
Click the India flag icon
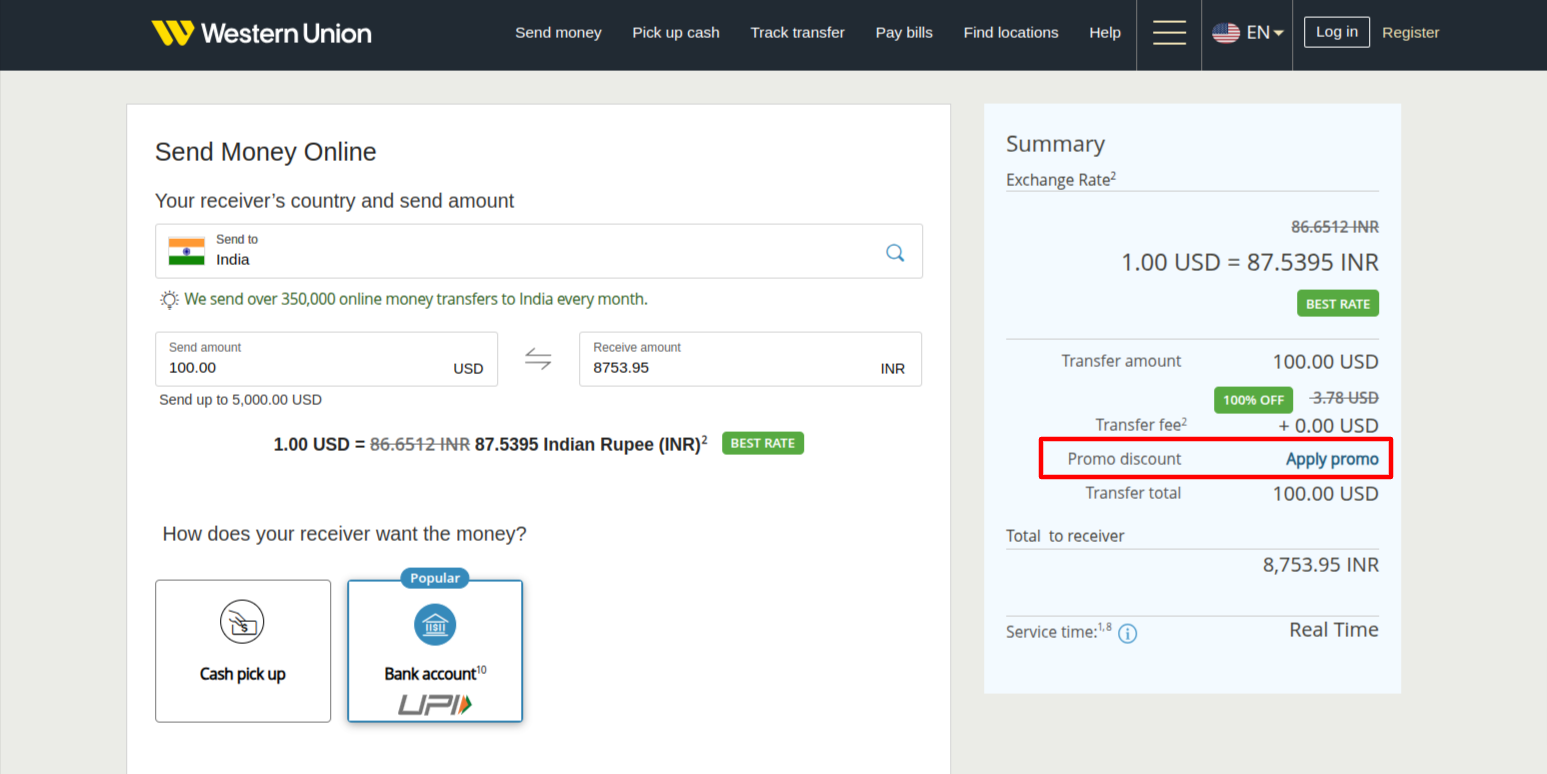[186, 251]
